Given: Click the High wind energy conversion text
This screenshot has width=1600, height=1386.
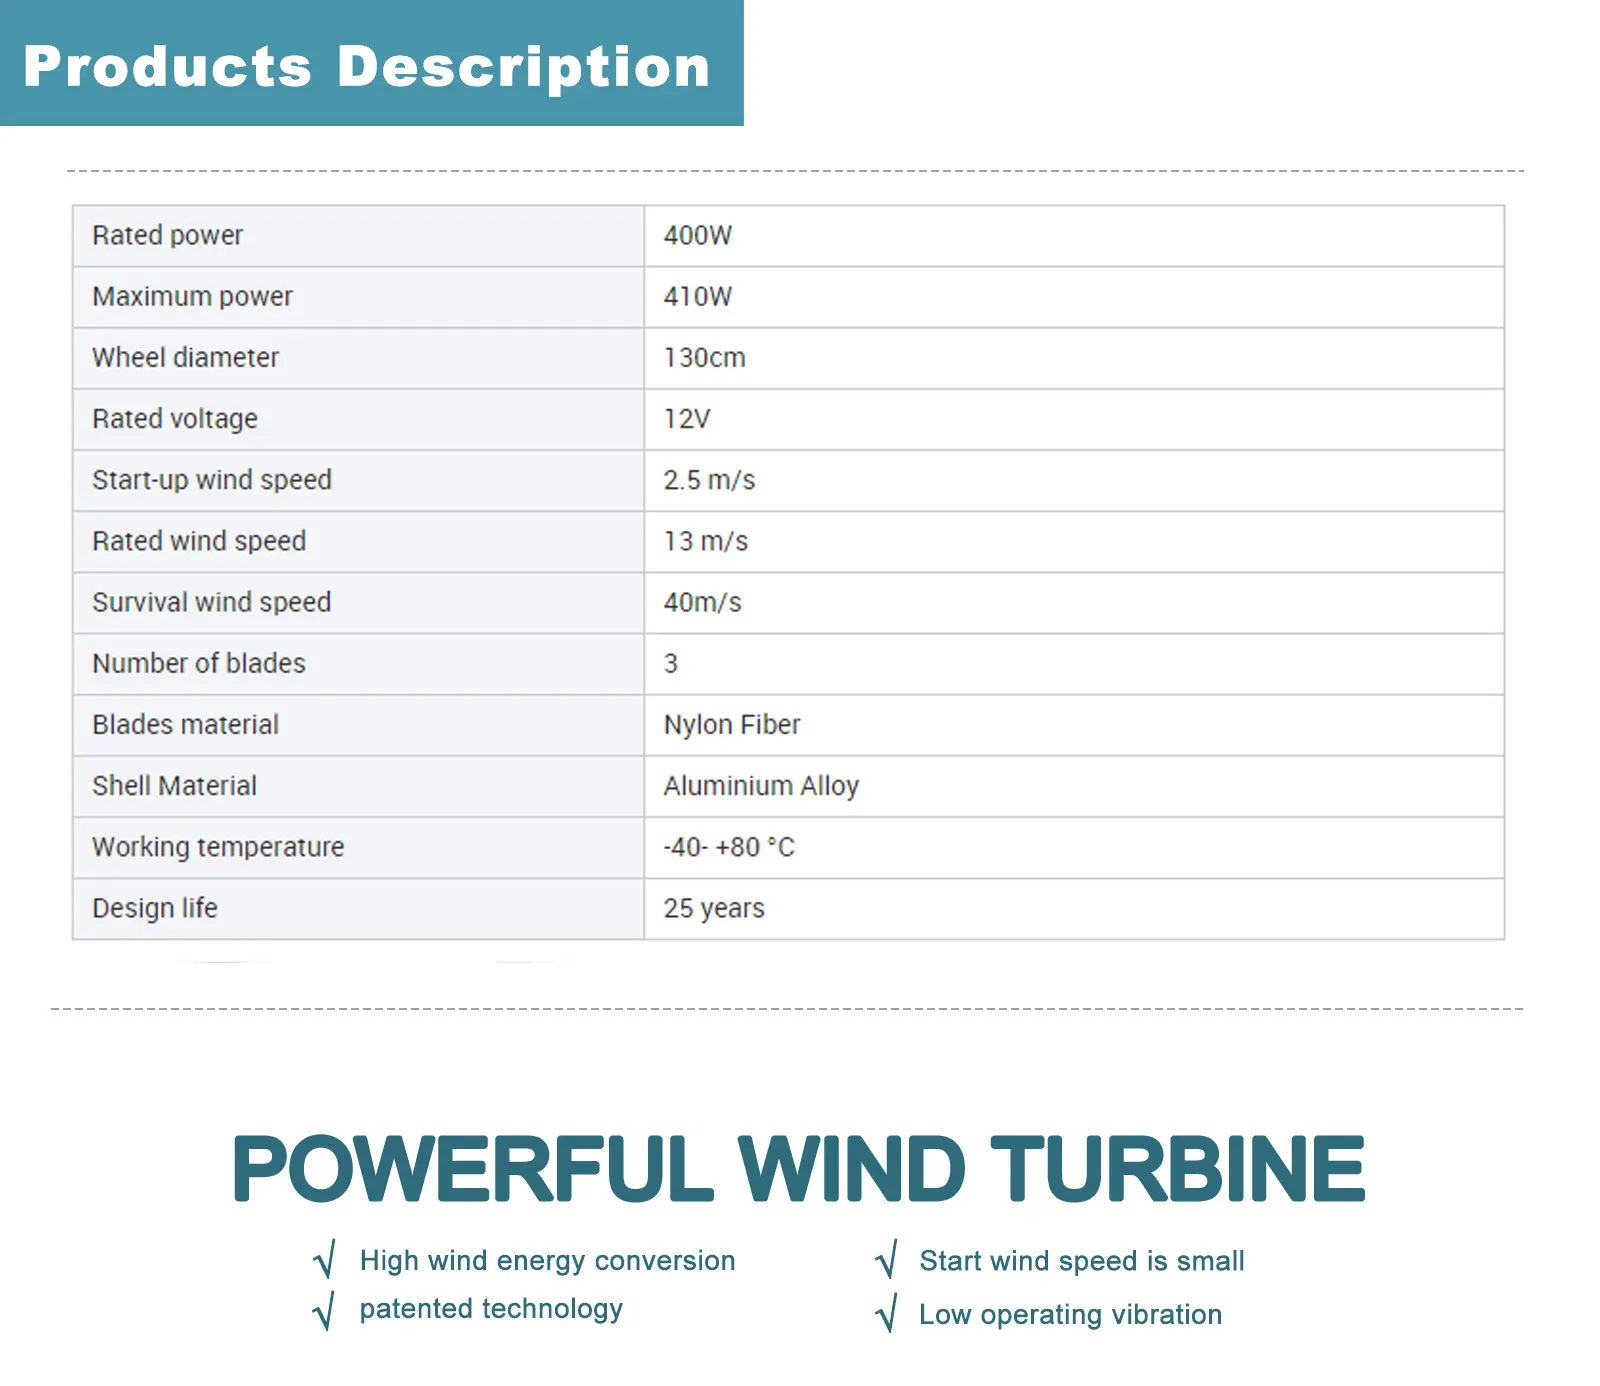Looking at the screenshot, I should pos(547,1260).
